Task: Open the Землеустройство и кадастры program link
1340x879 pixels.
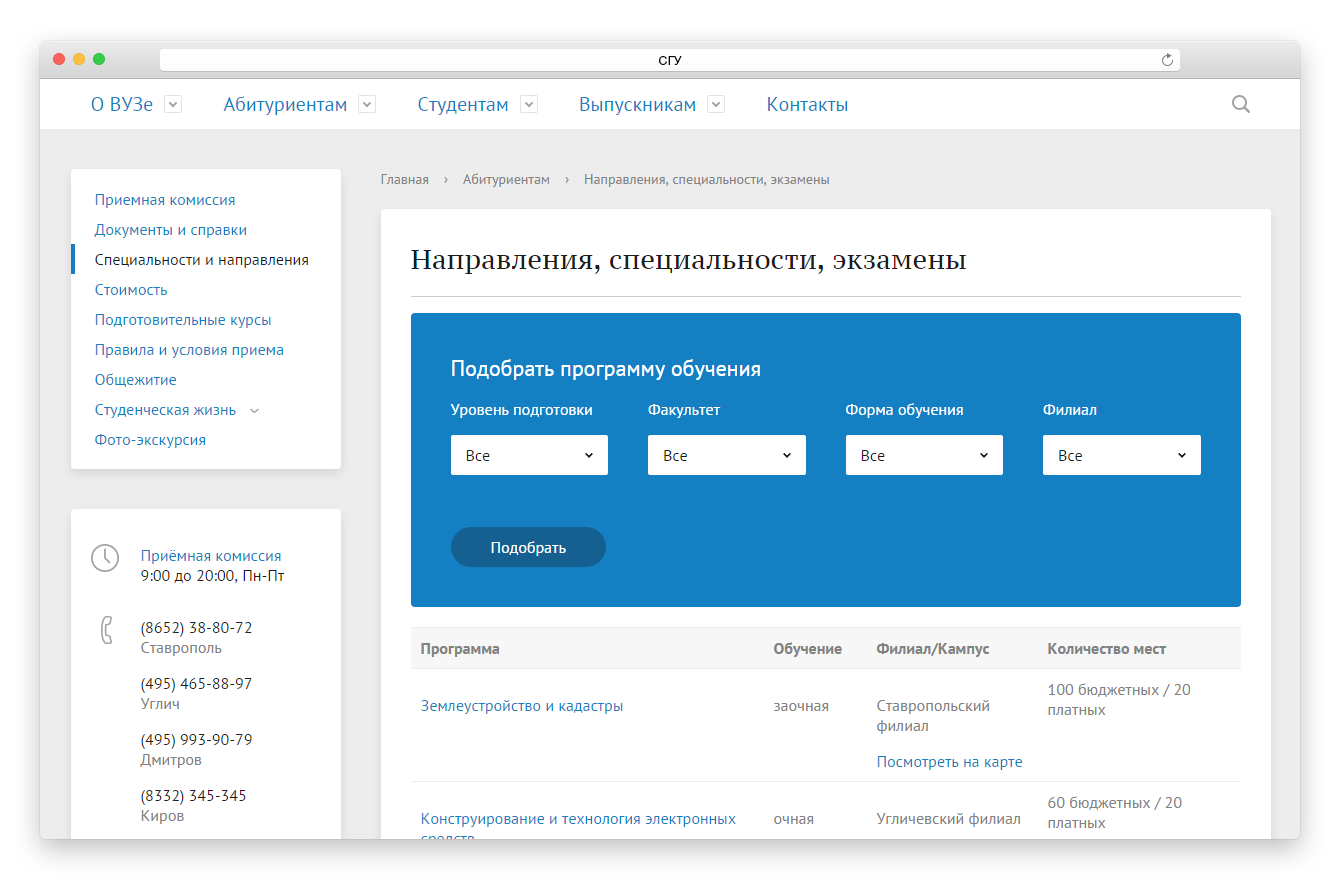Action: tap(521, 706)
